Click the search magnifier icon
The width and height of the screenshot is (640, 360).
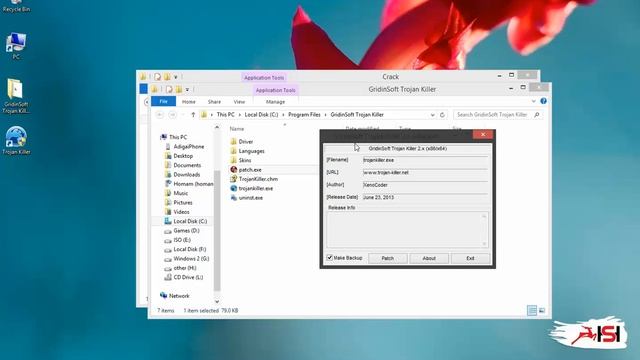(x=537, y=115)
